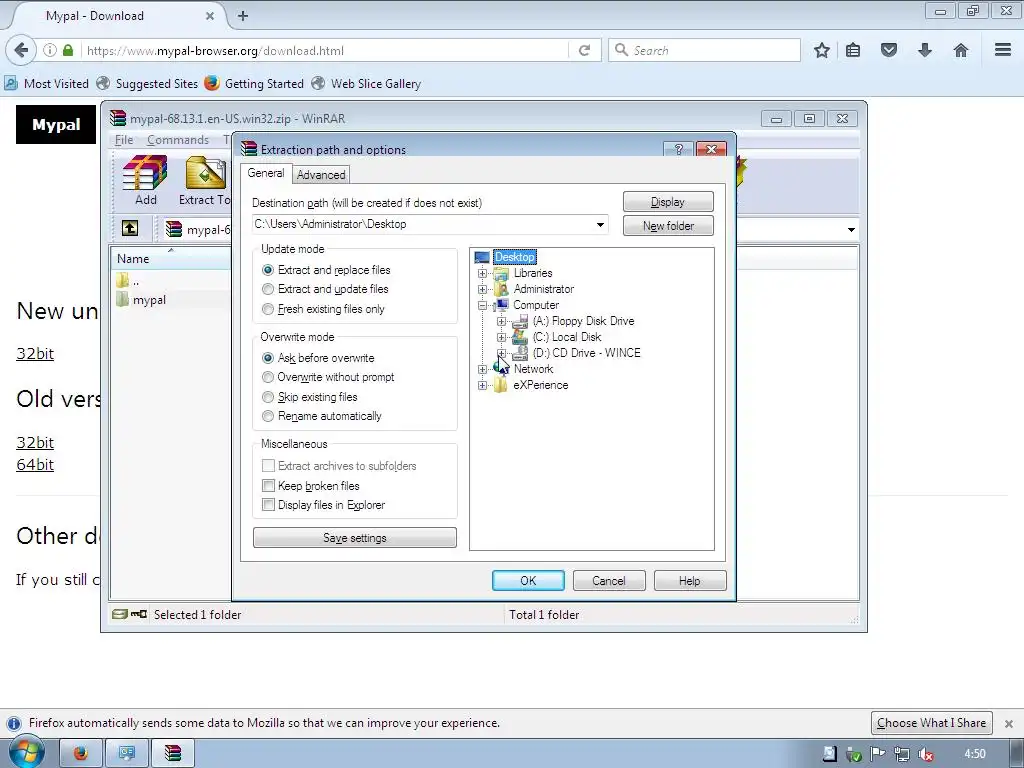Open Firefox downloads arrow icon
Image resolution: width=1024 pixels, height=768 pixels.
click(x=925, y=50)
